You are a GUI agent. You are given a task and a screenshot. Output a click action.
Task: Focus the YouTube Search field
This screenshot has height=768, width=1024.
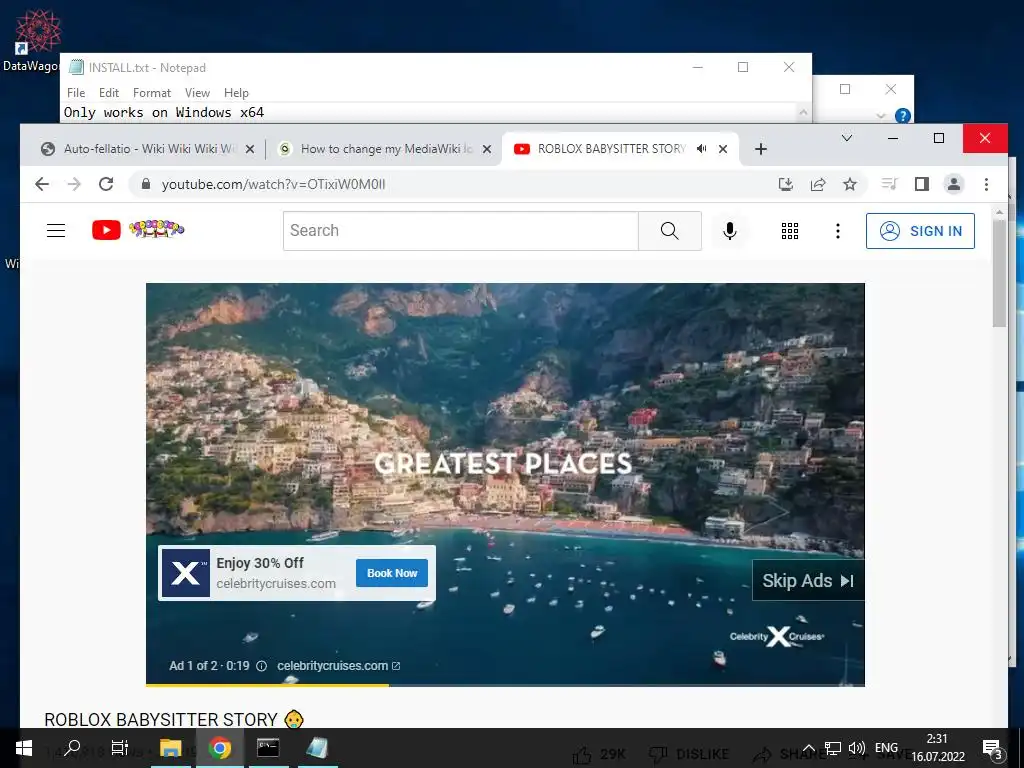460,231
